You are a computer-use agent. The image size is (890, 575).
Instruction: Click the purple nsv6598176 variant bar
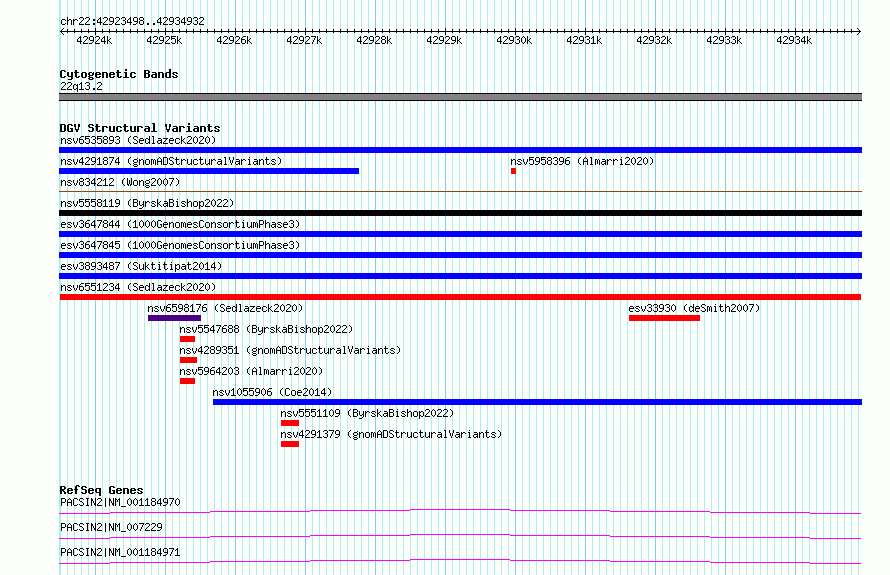point(174,318)
